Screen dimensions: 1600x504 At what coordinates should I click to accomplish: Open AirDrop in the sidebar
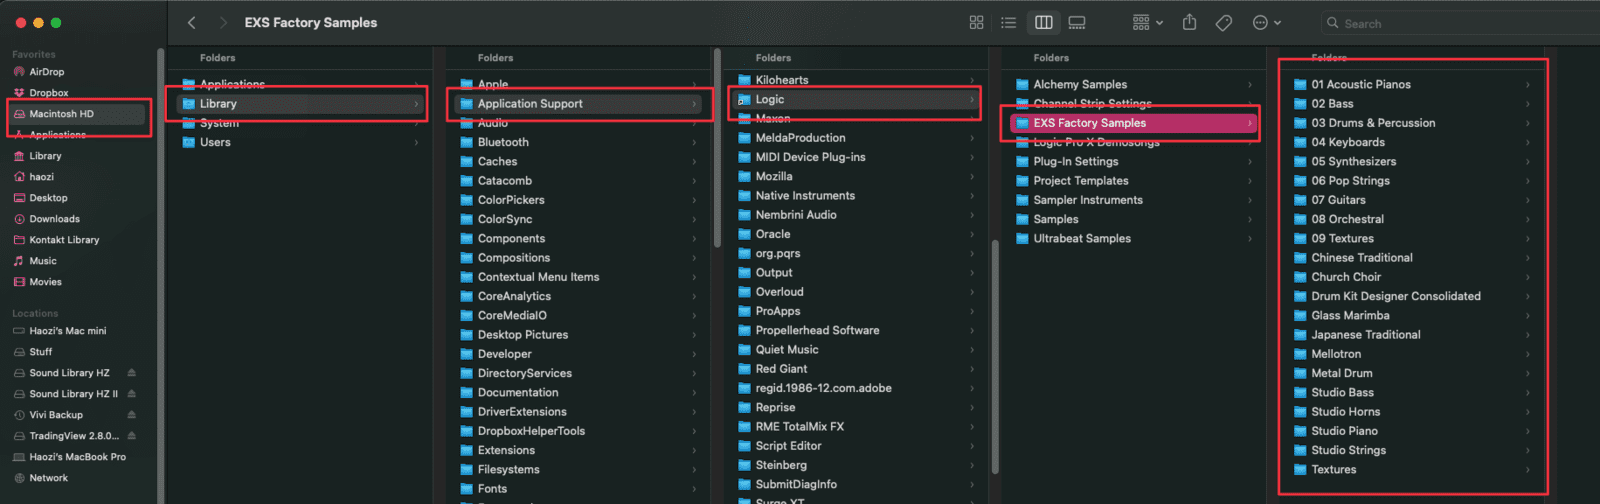(46, 72)
